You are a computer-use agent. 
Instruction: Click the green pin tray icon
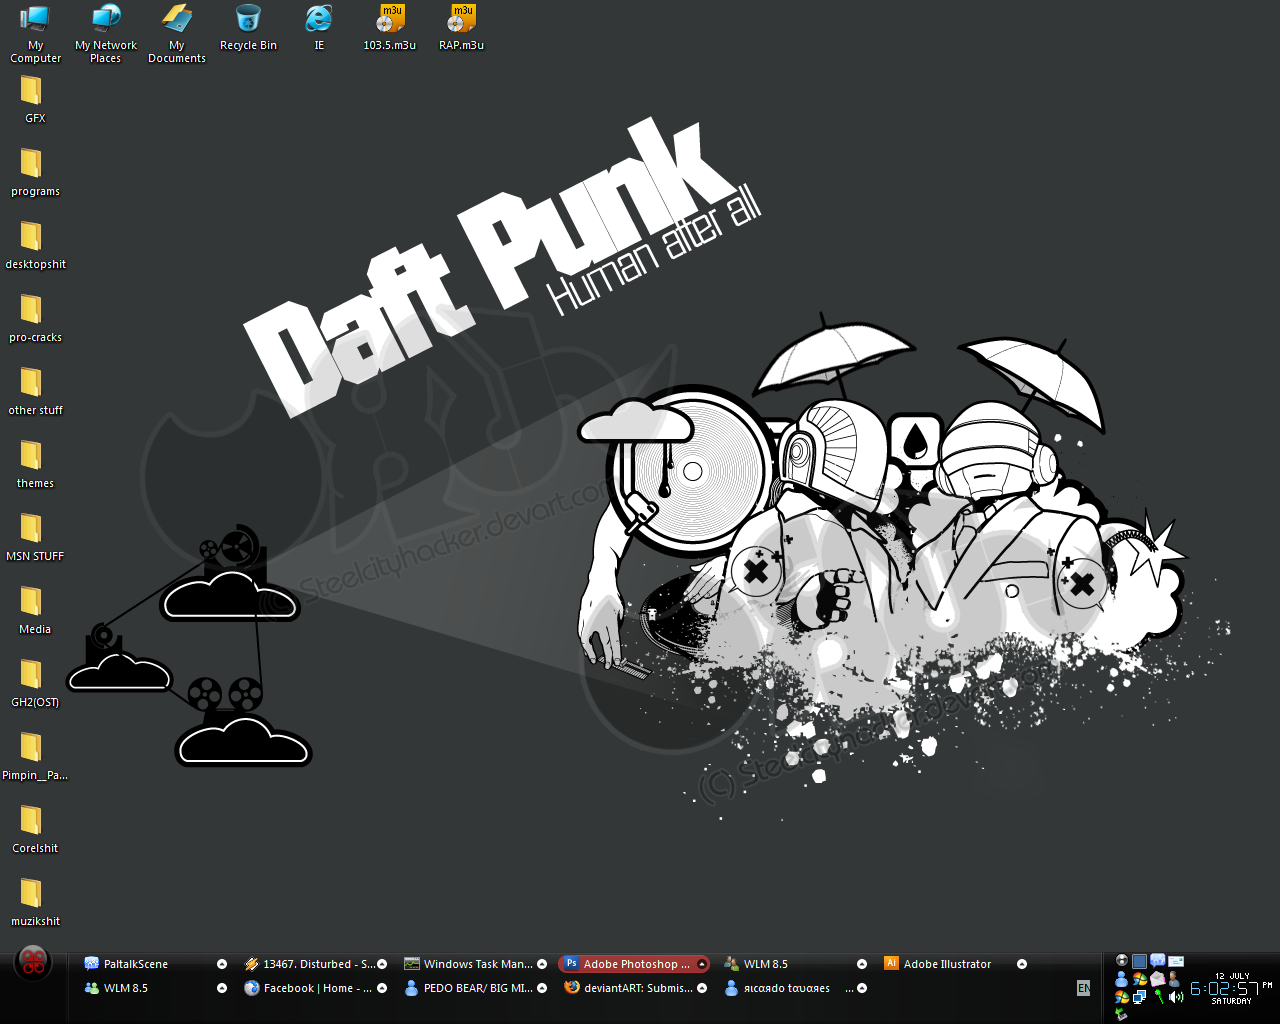tap(1159, 997)
